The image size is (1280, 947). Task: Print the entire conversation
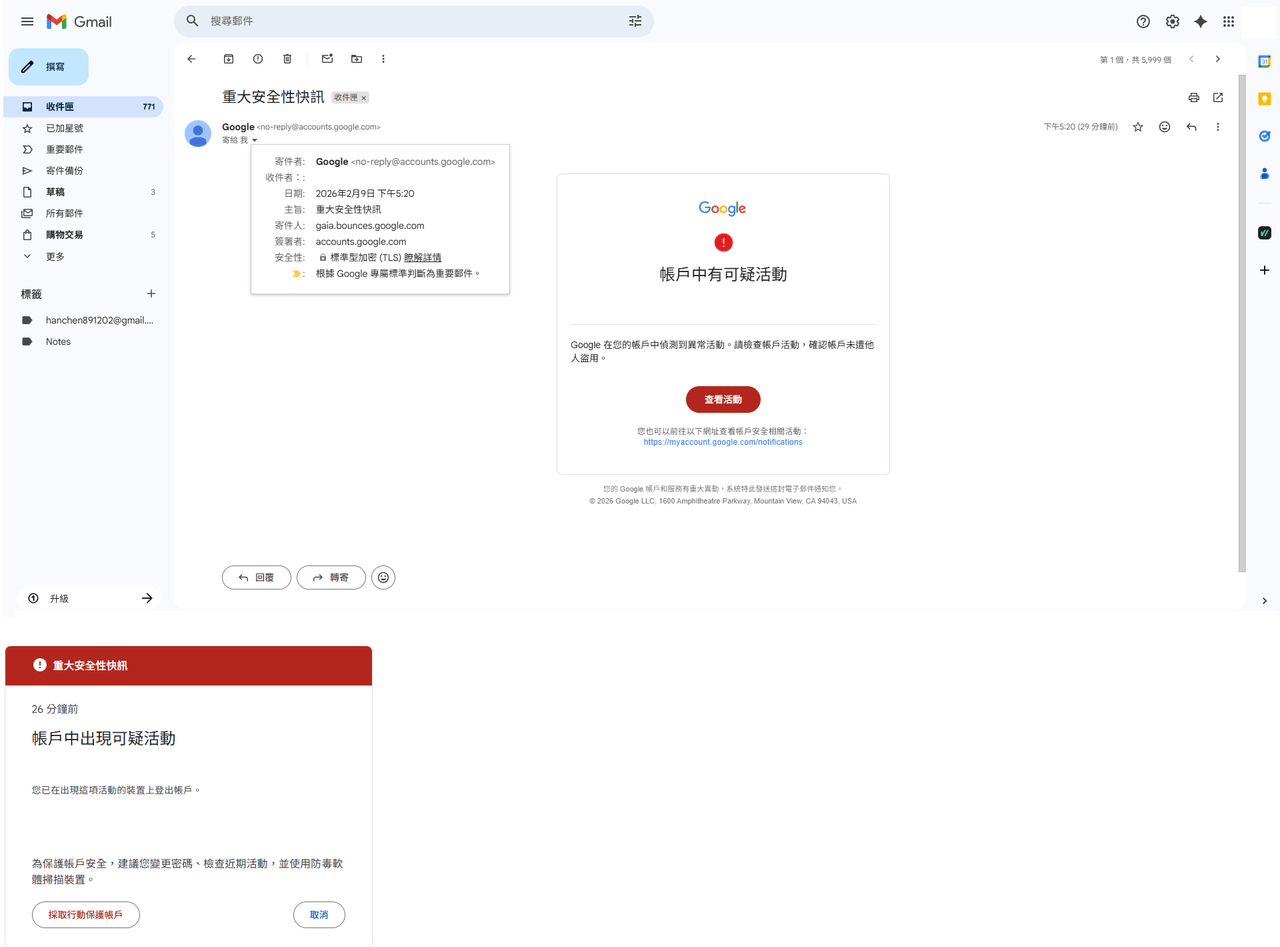(1193, 97)
